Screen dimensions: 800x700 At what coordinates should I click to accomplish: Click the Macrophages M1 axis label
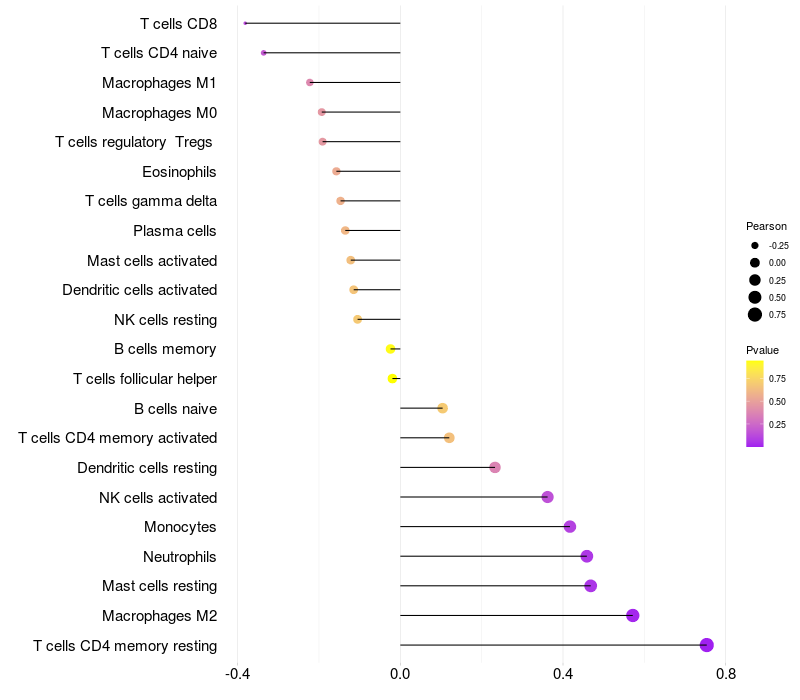159,82
